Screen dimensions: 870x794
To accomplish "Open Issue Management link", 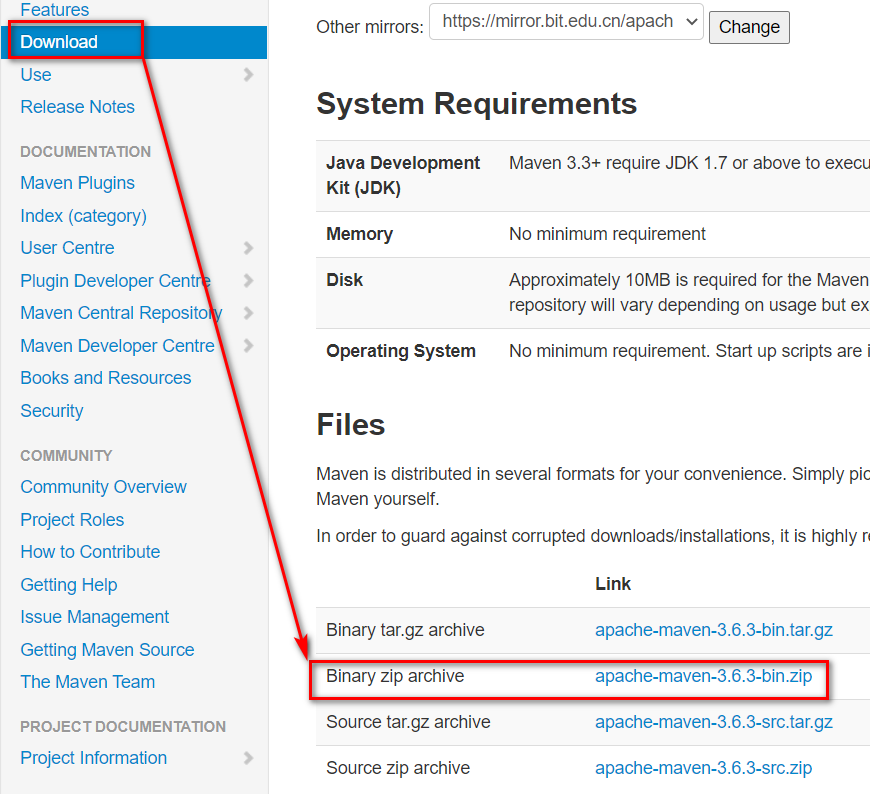I will [94, 616].
